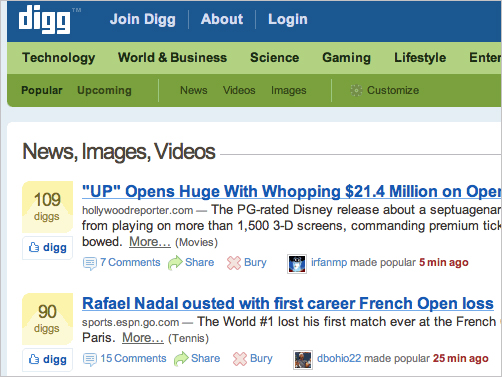Viewport: 502px width, 377px height.
Task: Click thumbs-up icon under 109 diggs
Action: (x=34, y=247)
